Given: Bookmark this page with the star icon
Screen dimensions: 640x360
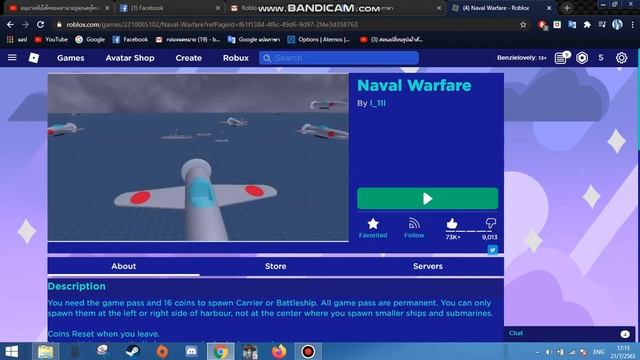Looking at the screenshot, I should pos(523,24).
